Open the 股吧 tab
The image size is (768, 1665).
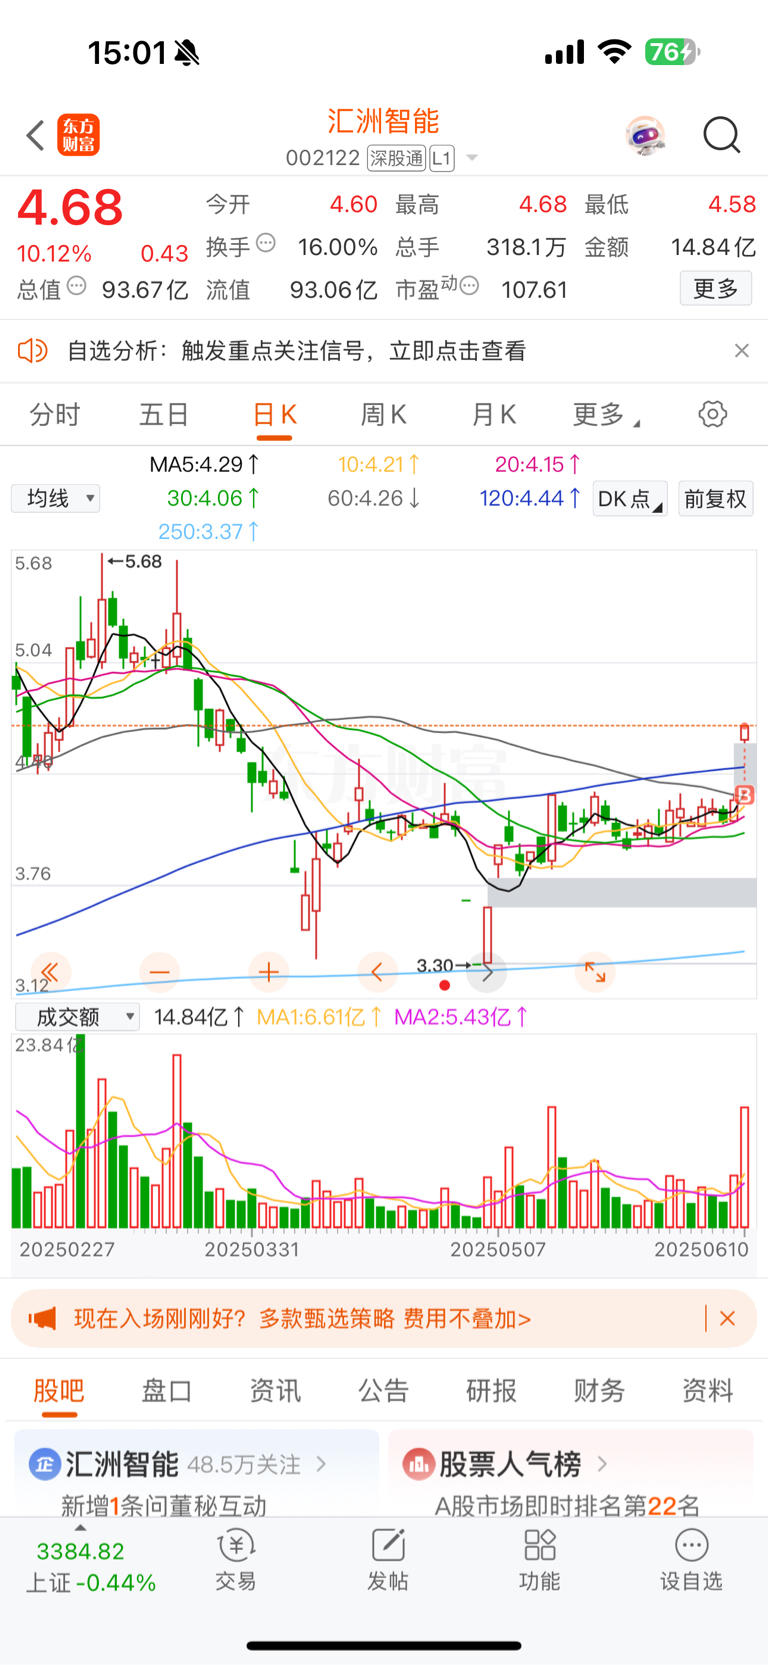pyautogui.click(x=59, y=1390)
